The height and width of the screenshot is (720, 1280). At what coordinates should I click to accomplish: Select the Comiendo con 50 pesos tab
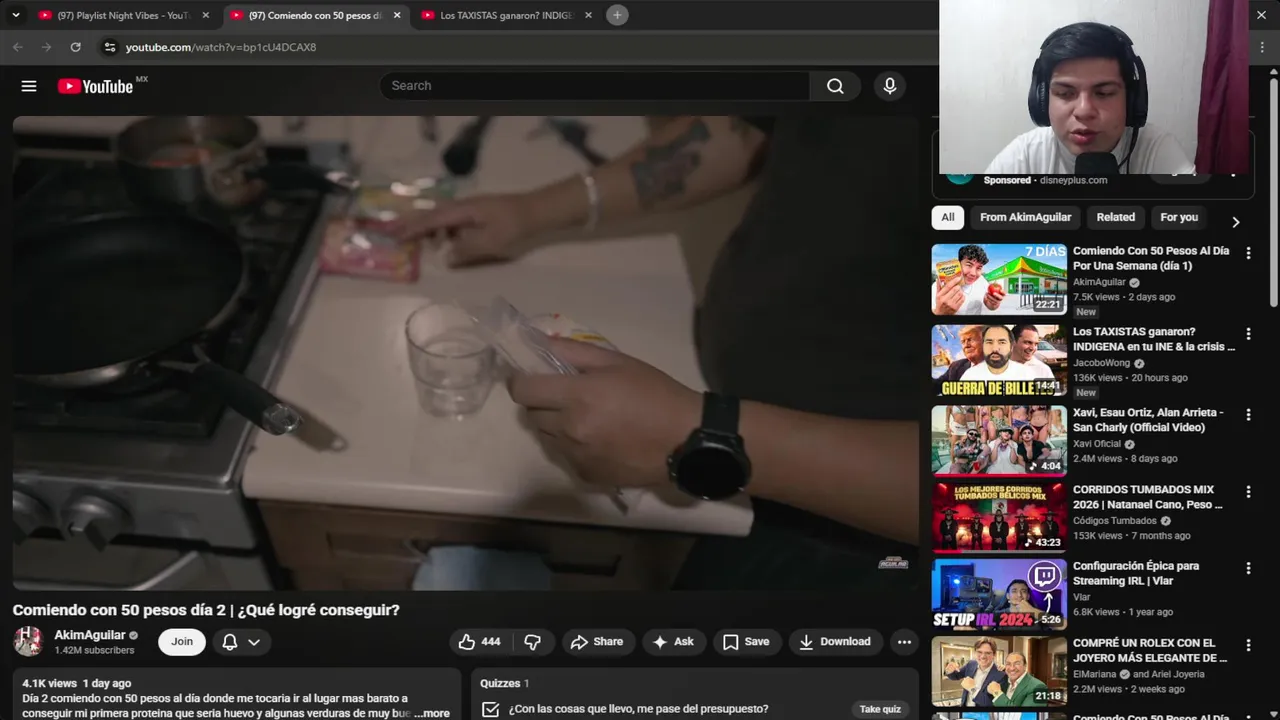coord(314,15)
